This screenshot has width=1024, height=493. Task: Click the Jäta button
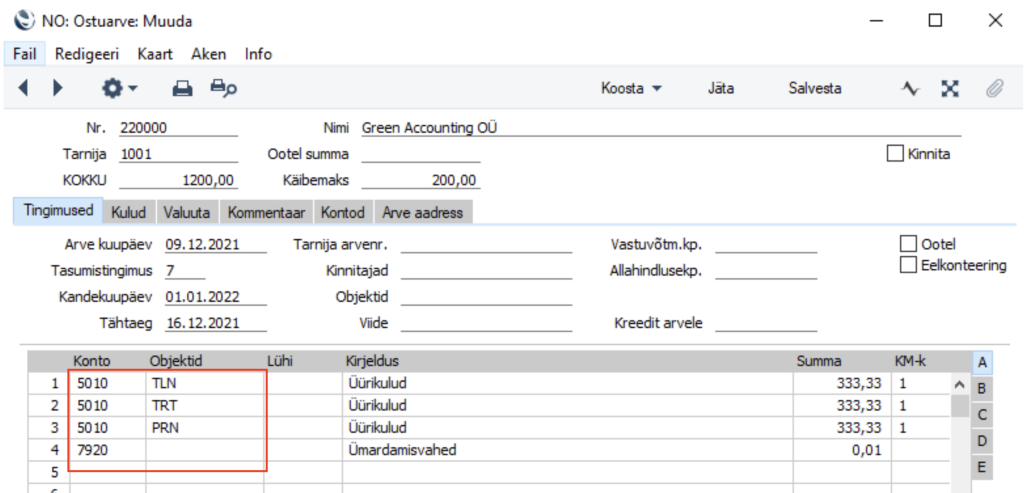click(x=720, y=88)
